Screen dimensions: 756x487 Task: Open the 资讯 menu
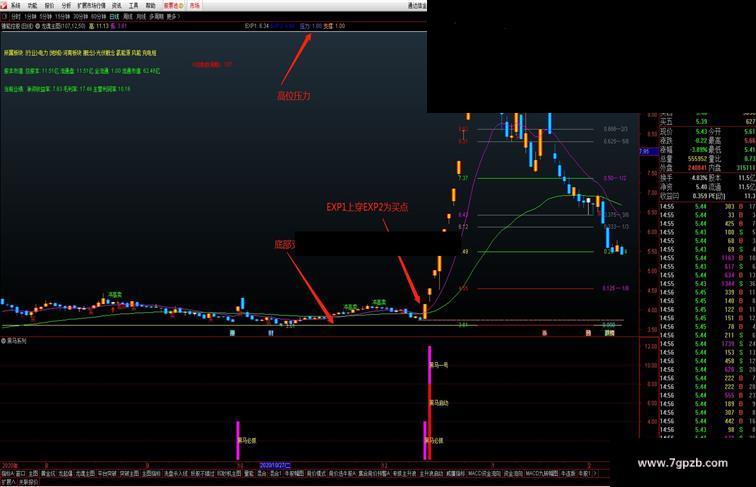click(117, 6)
